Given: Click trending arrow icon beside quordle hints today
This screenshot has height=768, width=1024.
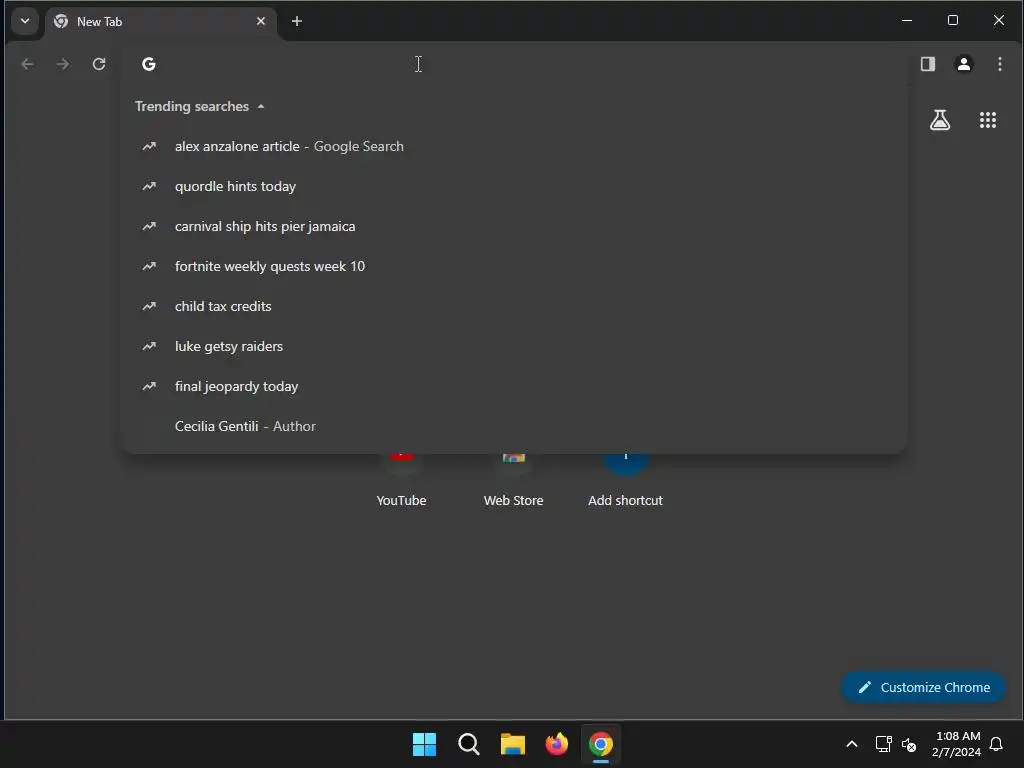Looking at the screenshot, I should tap(150, 186).
